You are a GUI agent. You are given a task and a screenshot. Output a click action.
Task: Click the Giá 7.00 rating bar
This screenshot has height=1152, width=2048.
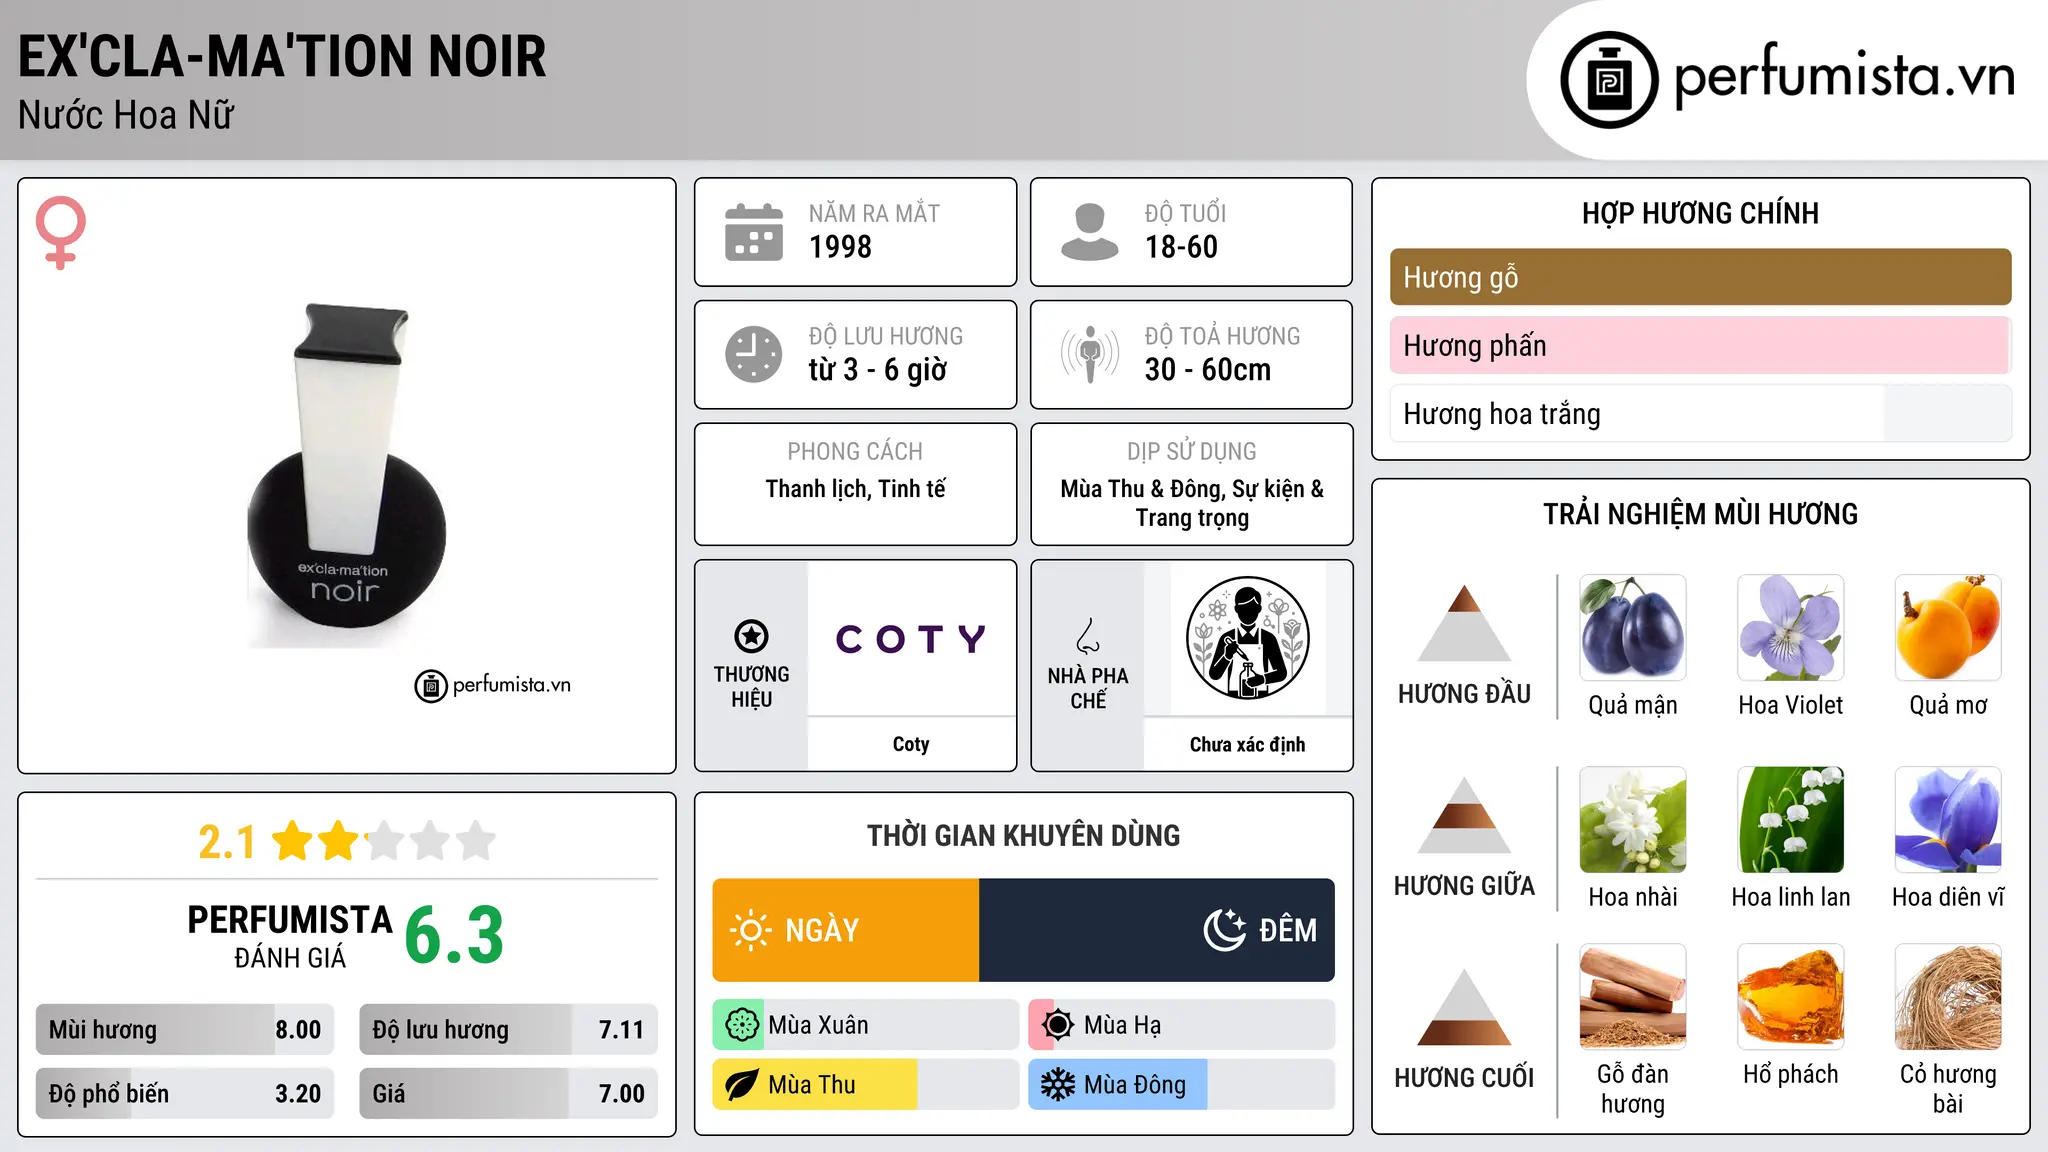pyautogui.click(x=508, y=1093)
